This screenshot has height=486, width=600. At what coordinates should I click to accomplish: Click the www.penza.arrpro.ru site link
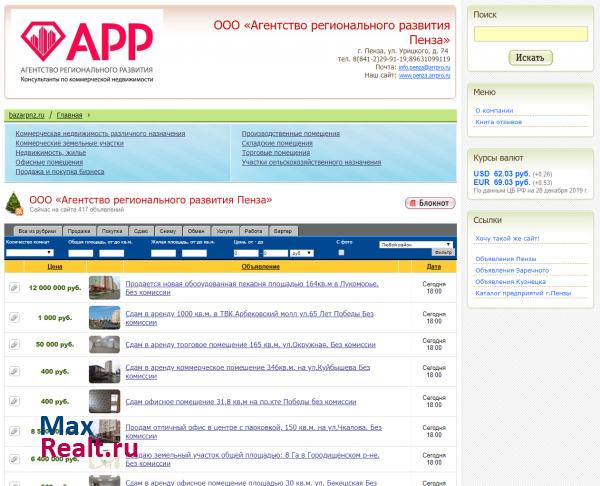pos(424,76)
